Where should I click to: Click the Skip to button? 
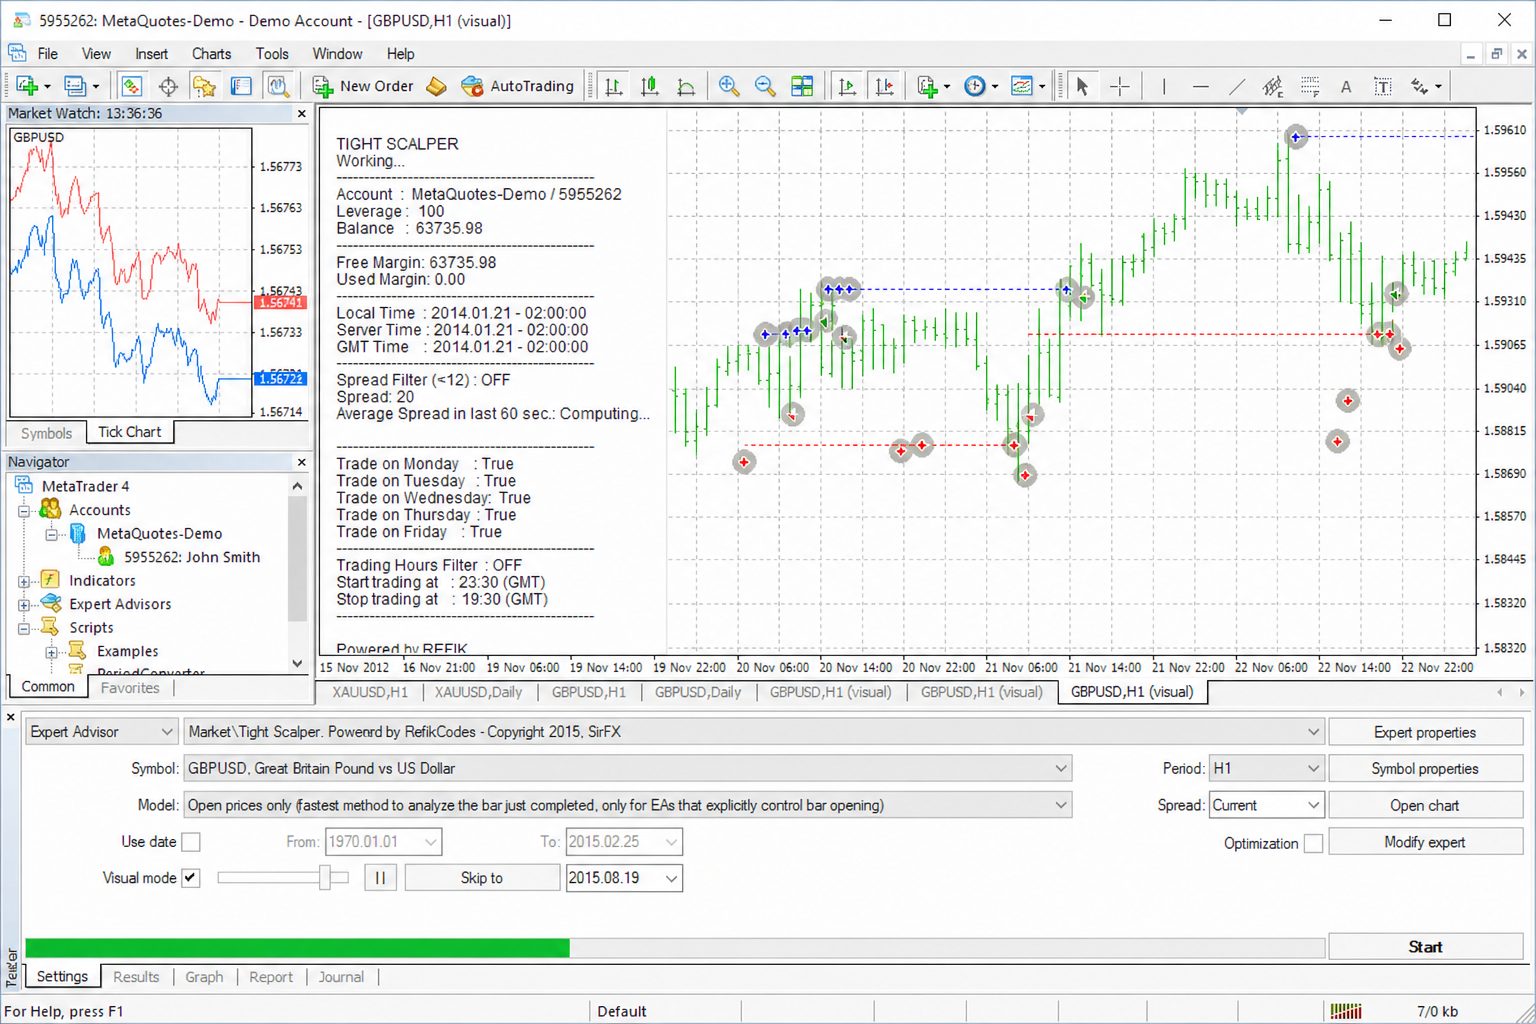482,878
